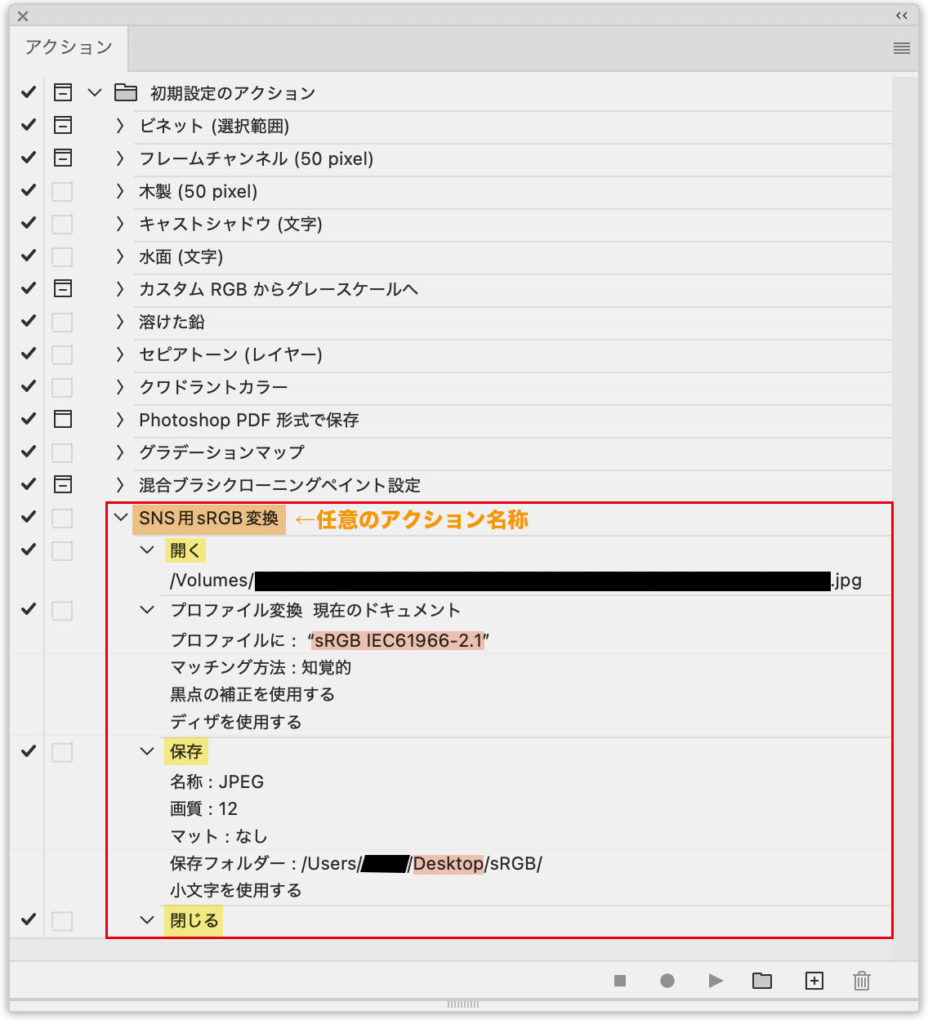Select the 閉じる step
Viewport: 928px width, 1024px height.
[195, 920]
